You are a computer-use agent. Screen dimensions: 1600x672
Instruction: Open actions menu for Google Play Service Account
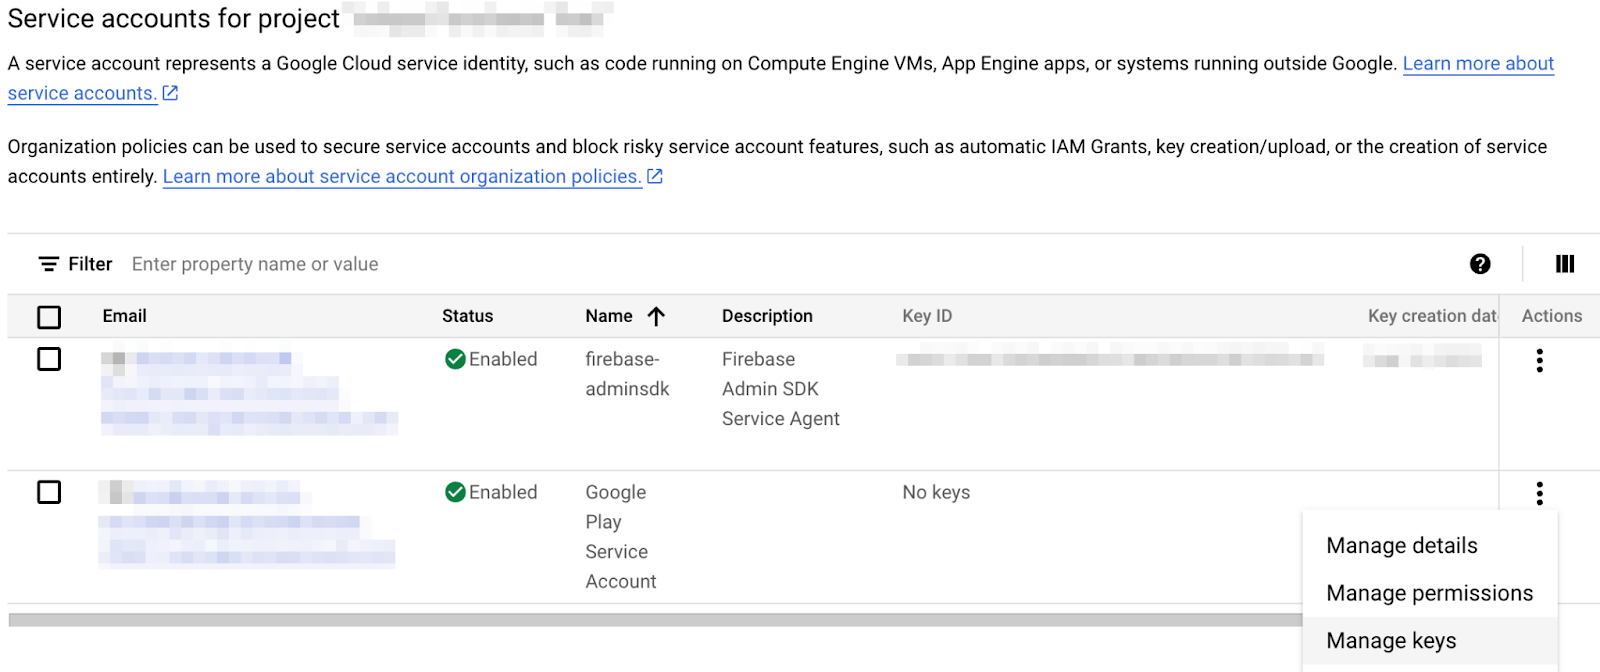[1539, 493]
